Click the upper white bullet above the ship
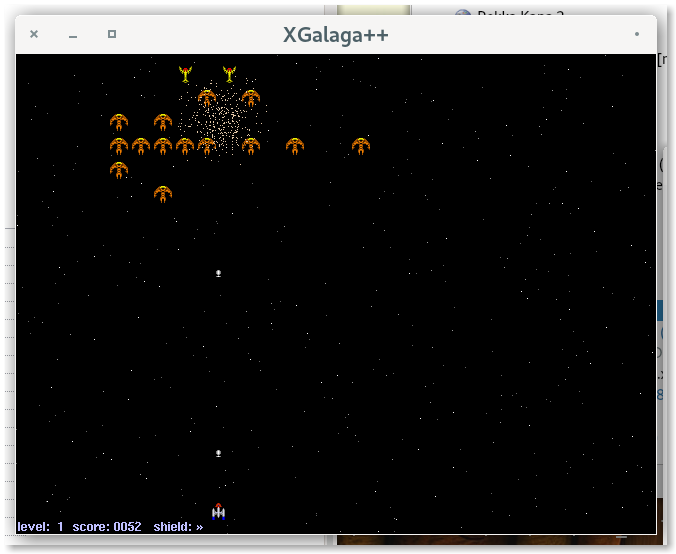The height and width of the screenshot is (554, 676). (219, 273)
